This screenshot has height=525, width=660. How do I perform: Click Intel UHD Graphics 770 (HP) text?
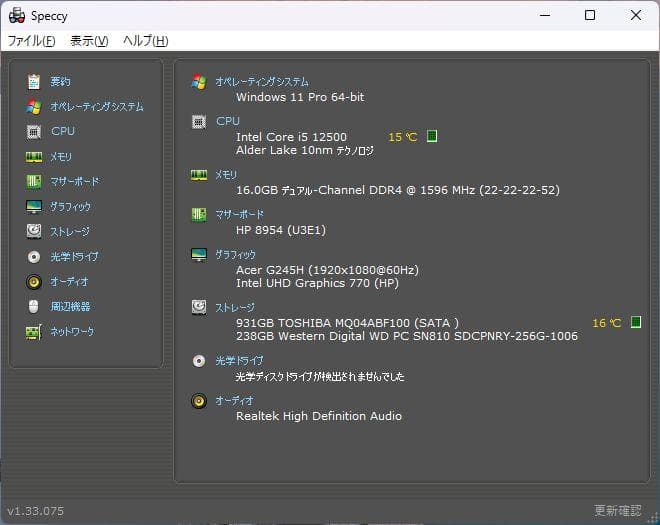317,283
